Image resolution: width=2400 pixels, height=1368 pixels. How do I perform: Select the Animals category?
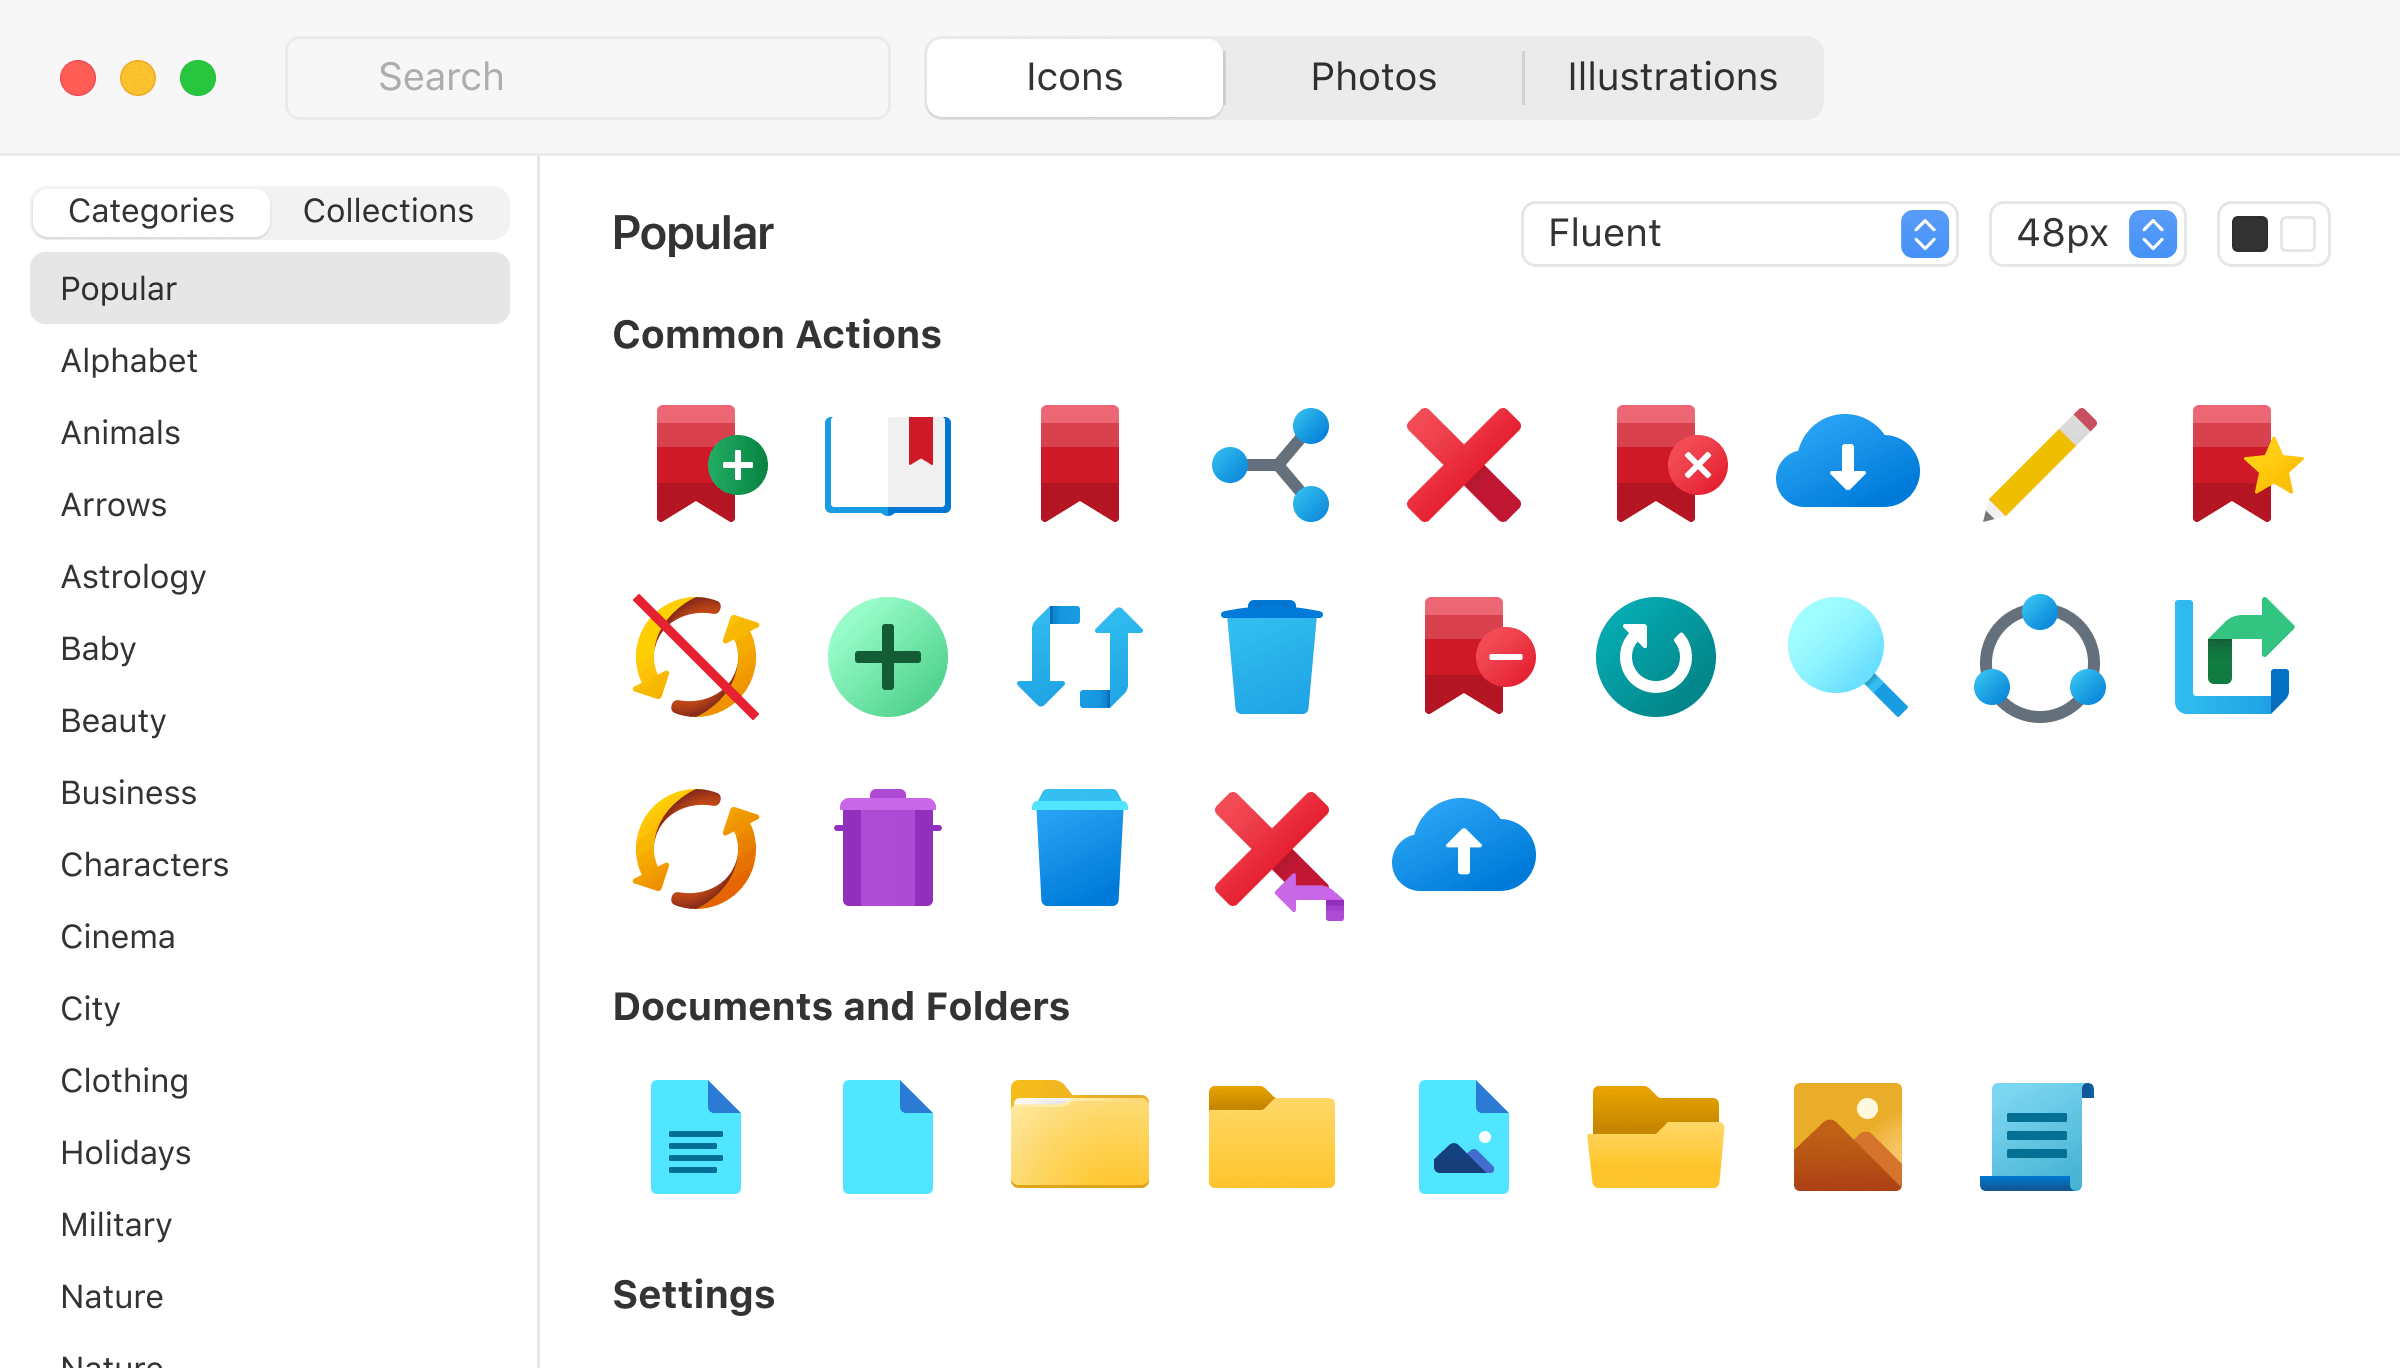(x=120, y=432)
